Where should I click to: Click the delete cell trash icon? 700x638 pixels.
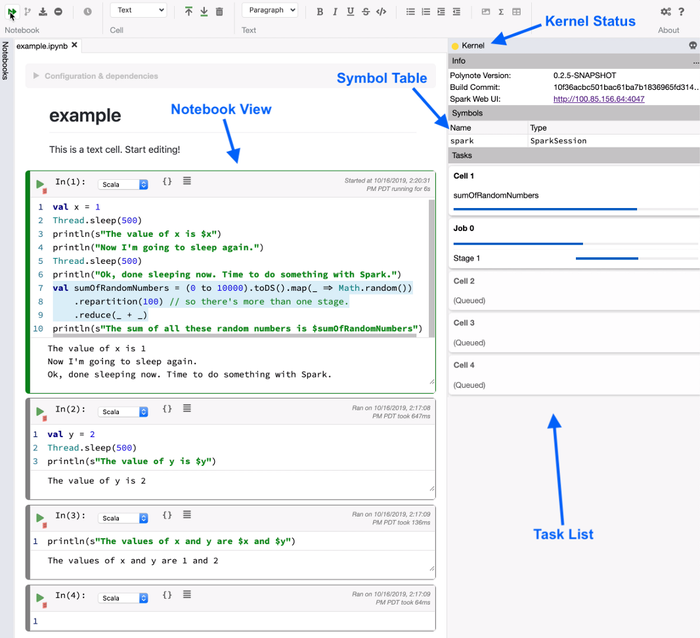coord(219,12)
